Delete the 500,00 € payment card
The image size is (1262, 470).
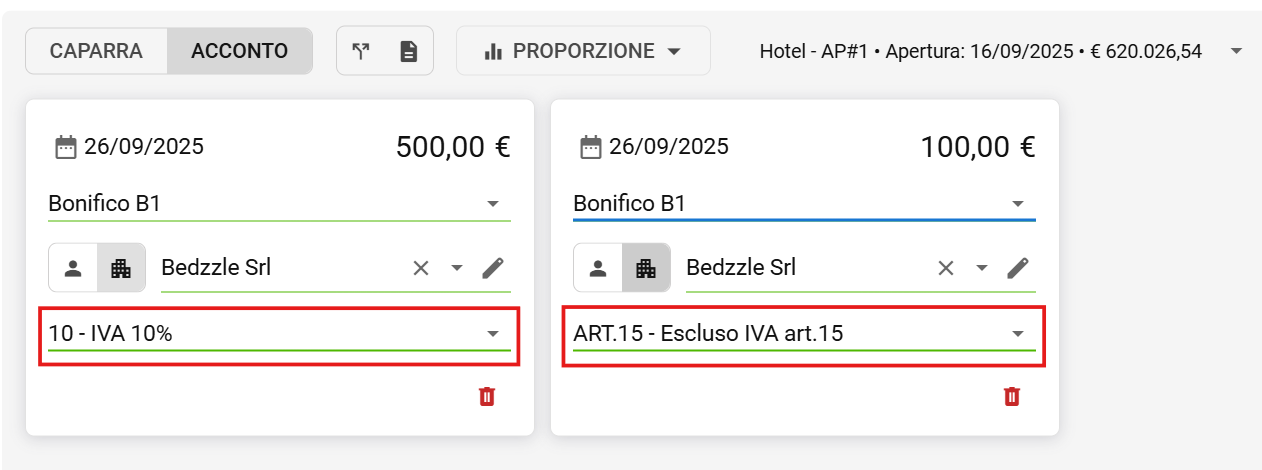[487, 397]
